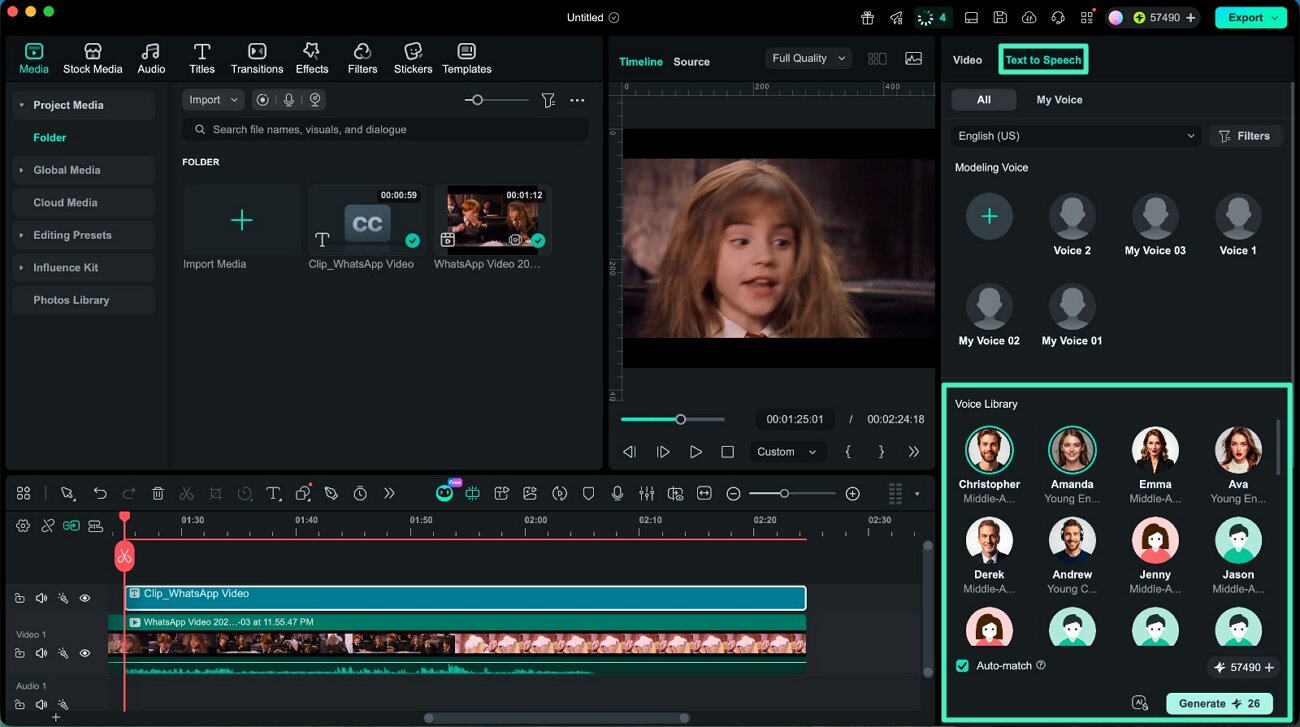Viewport: 1300px width, 727px height.
Task: Click the voiceover microphone in timeline toolbar
Action: click(x=618, y=493)
